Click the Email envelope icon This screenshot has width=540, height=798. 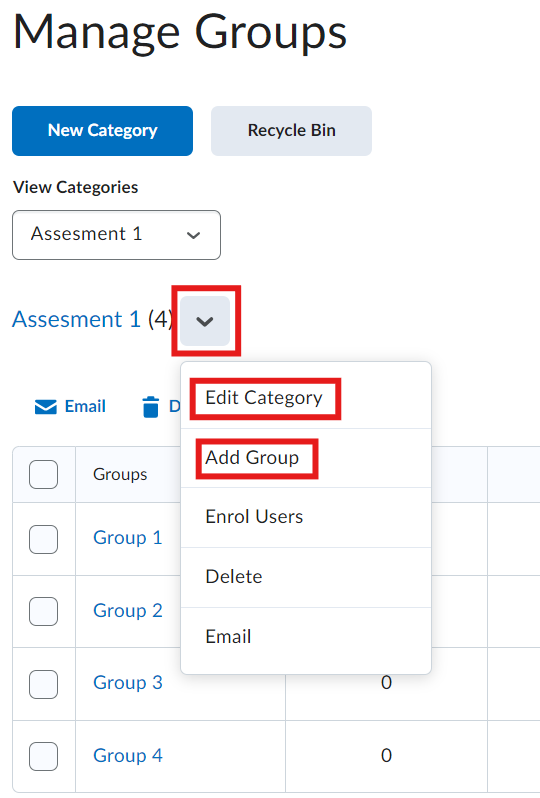coord(45,407)
